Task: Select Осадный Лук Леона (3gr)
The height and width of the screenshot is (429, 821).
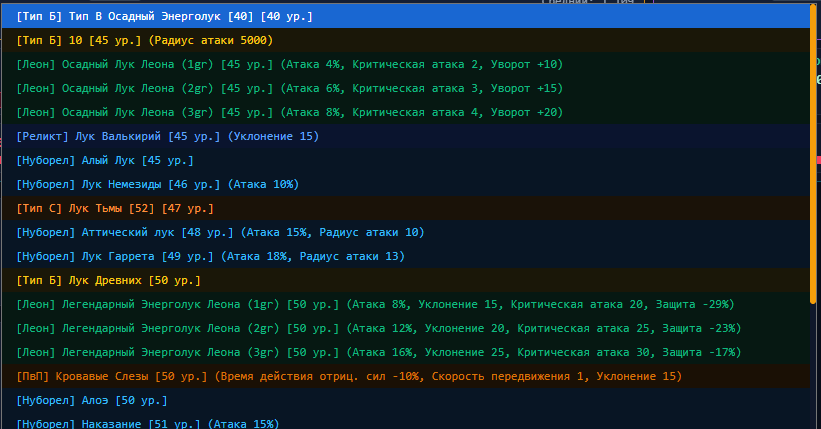Action: [406, 113]
